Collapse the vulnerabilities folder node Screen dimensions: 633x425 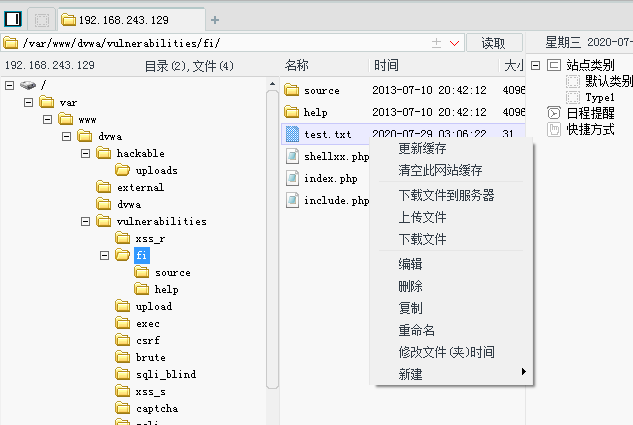85,221
